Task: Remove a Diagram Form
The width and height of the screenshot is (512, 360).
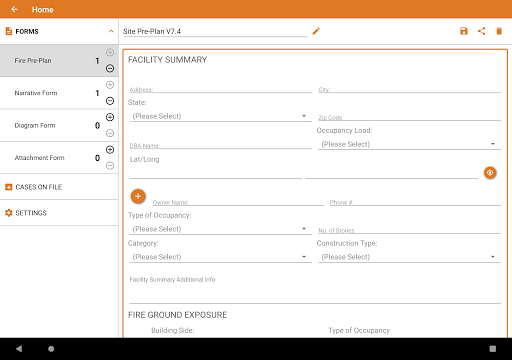Action: [x=110, y=133]
